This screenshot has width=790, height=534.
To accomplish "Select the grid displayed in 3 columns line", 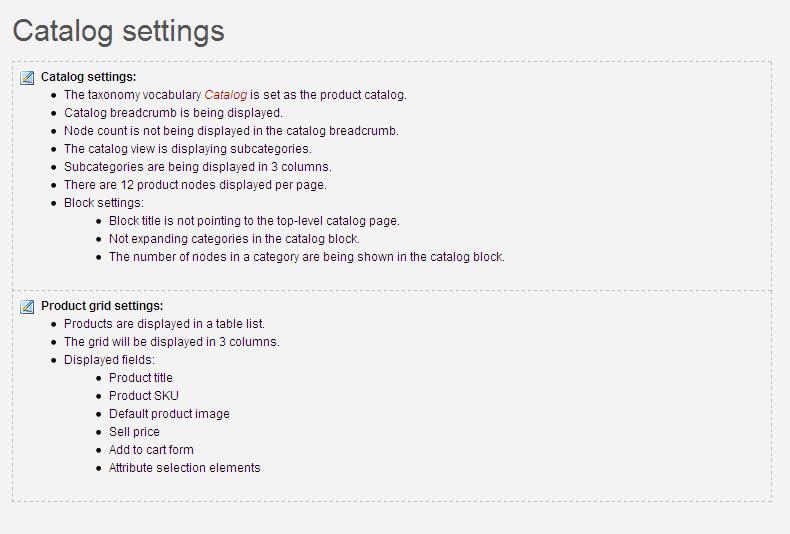I will click(172, 342).
